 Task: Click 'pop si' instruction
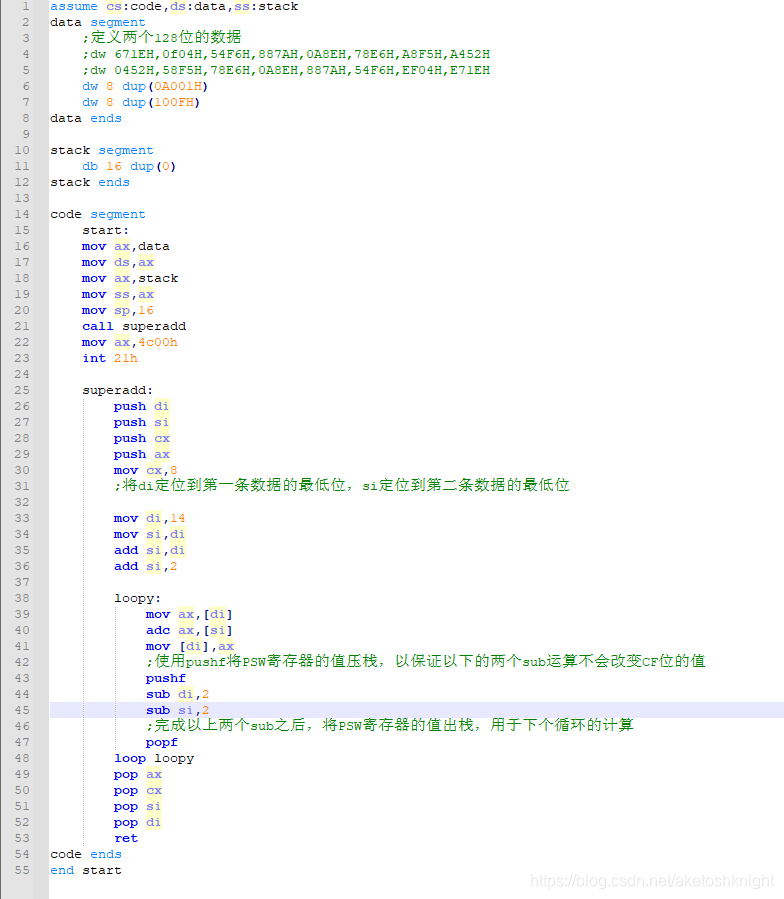(x=137, y=807)
